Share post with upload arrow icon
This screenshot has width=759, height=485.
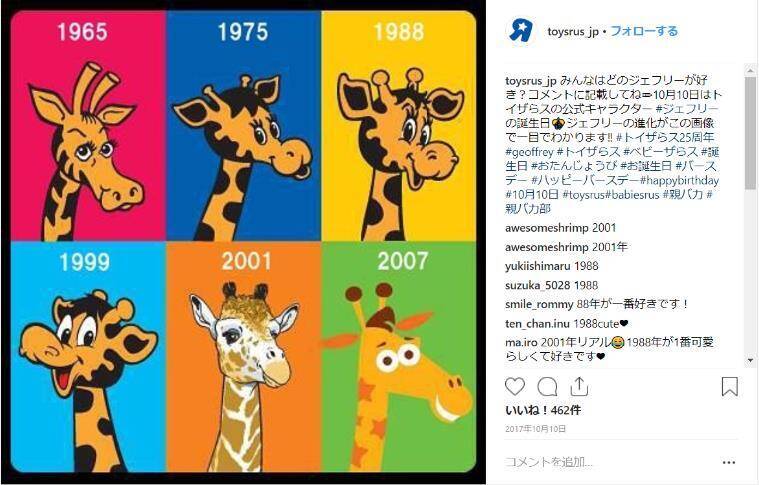[x=579, y=386]
